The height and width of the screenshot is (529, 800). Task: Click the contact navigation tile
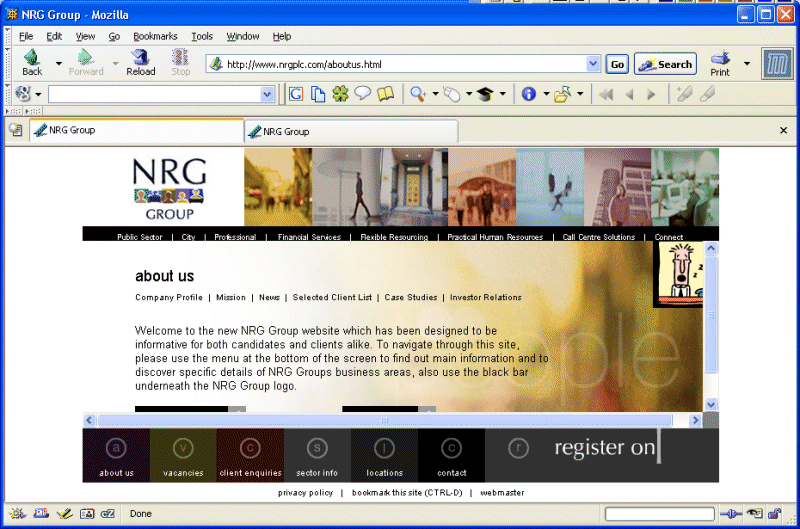click(x=452, y=455)
